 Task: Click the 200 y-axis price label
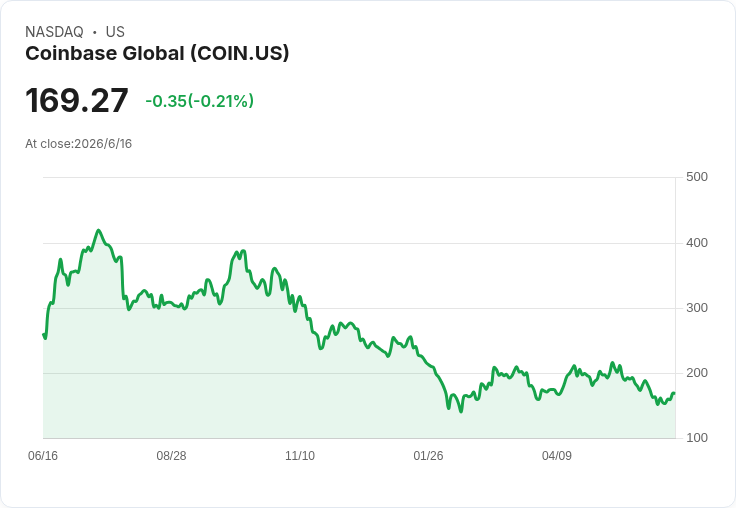(x=697, y=373)
